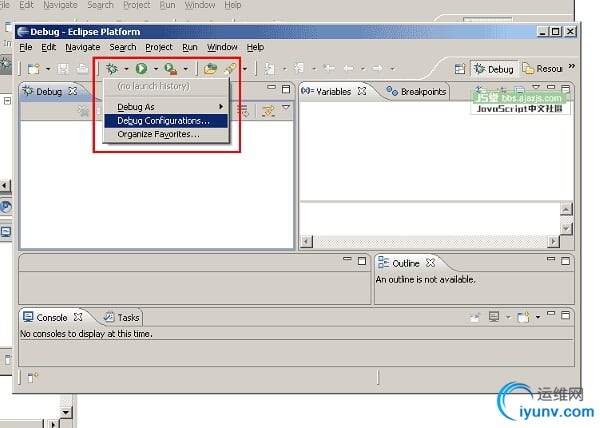
Task: Minimize the Outline view panel
Action: (551, 259)
